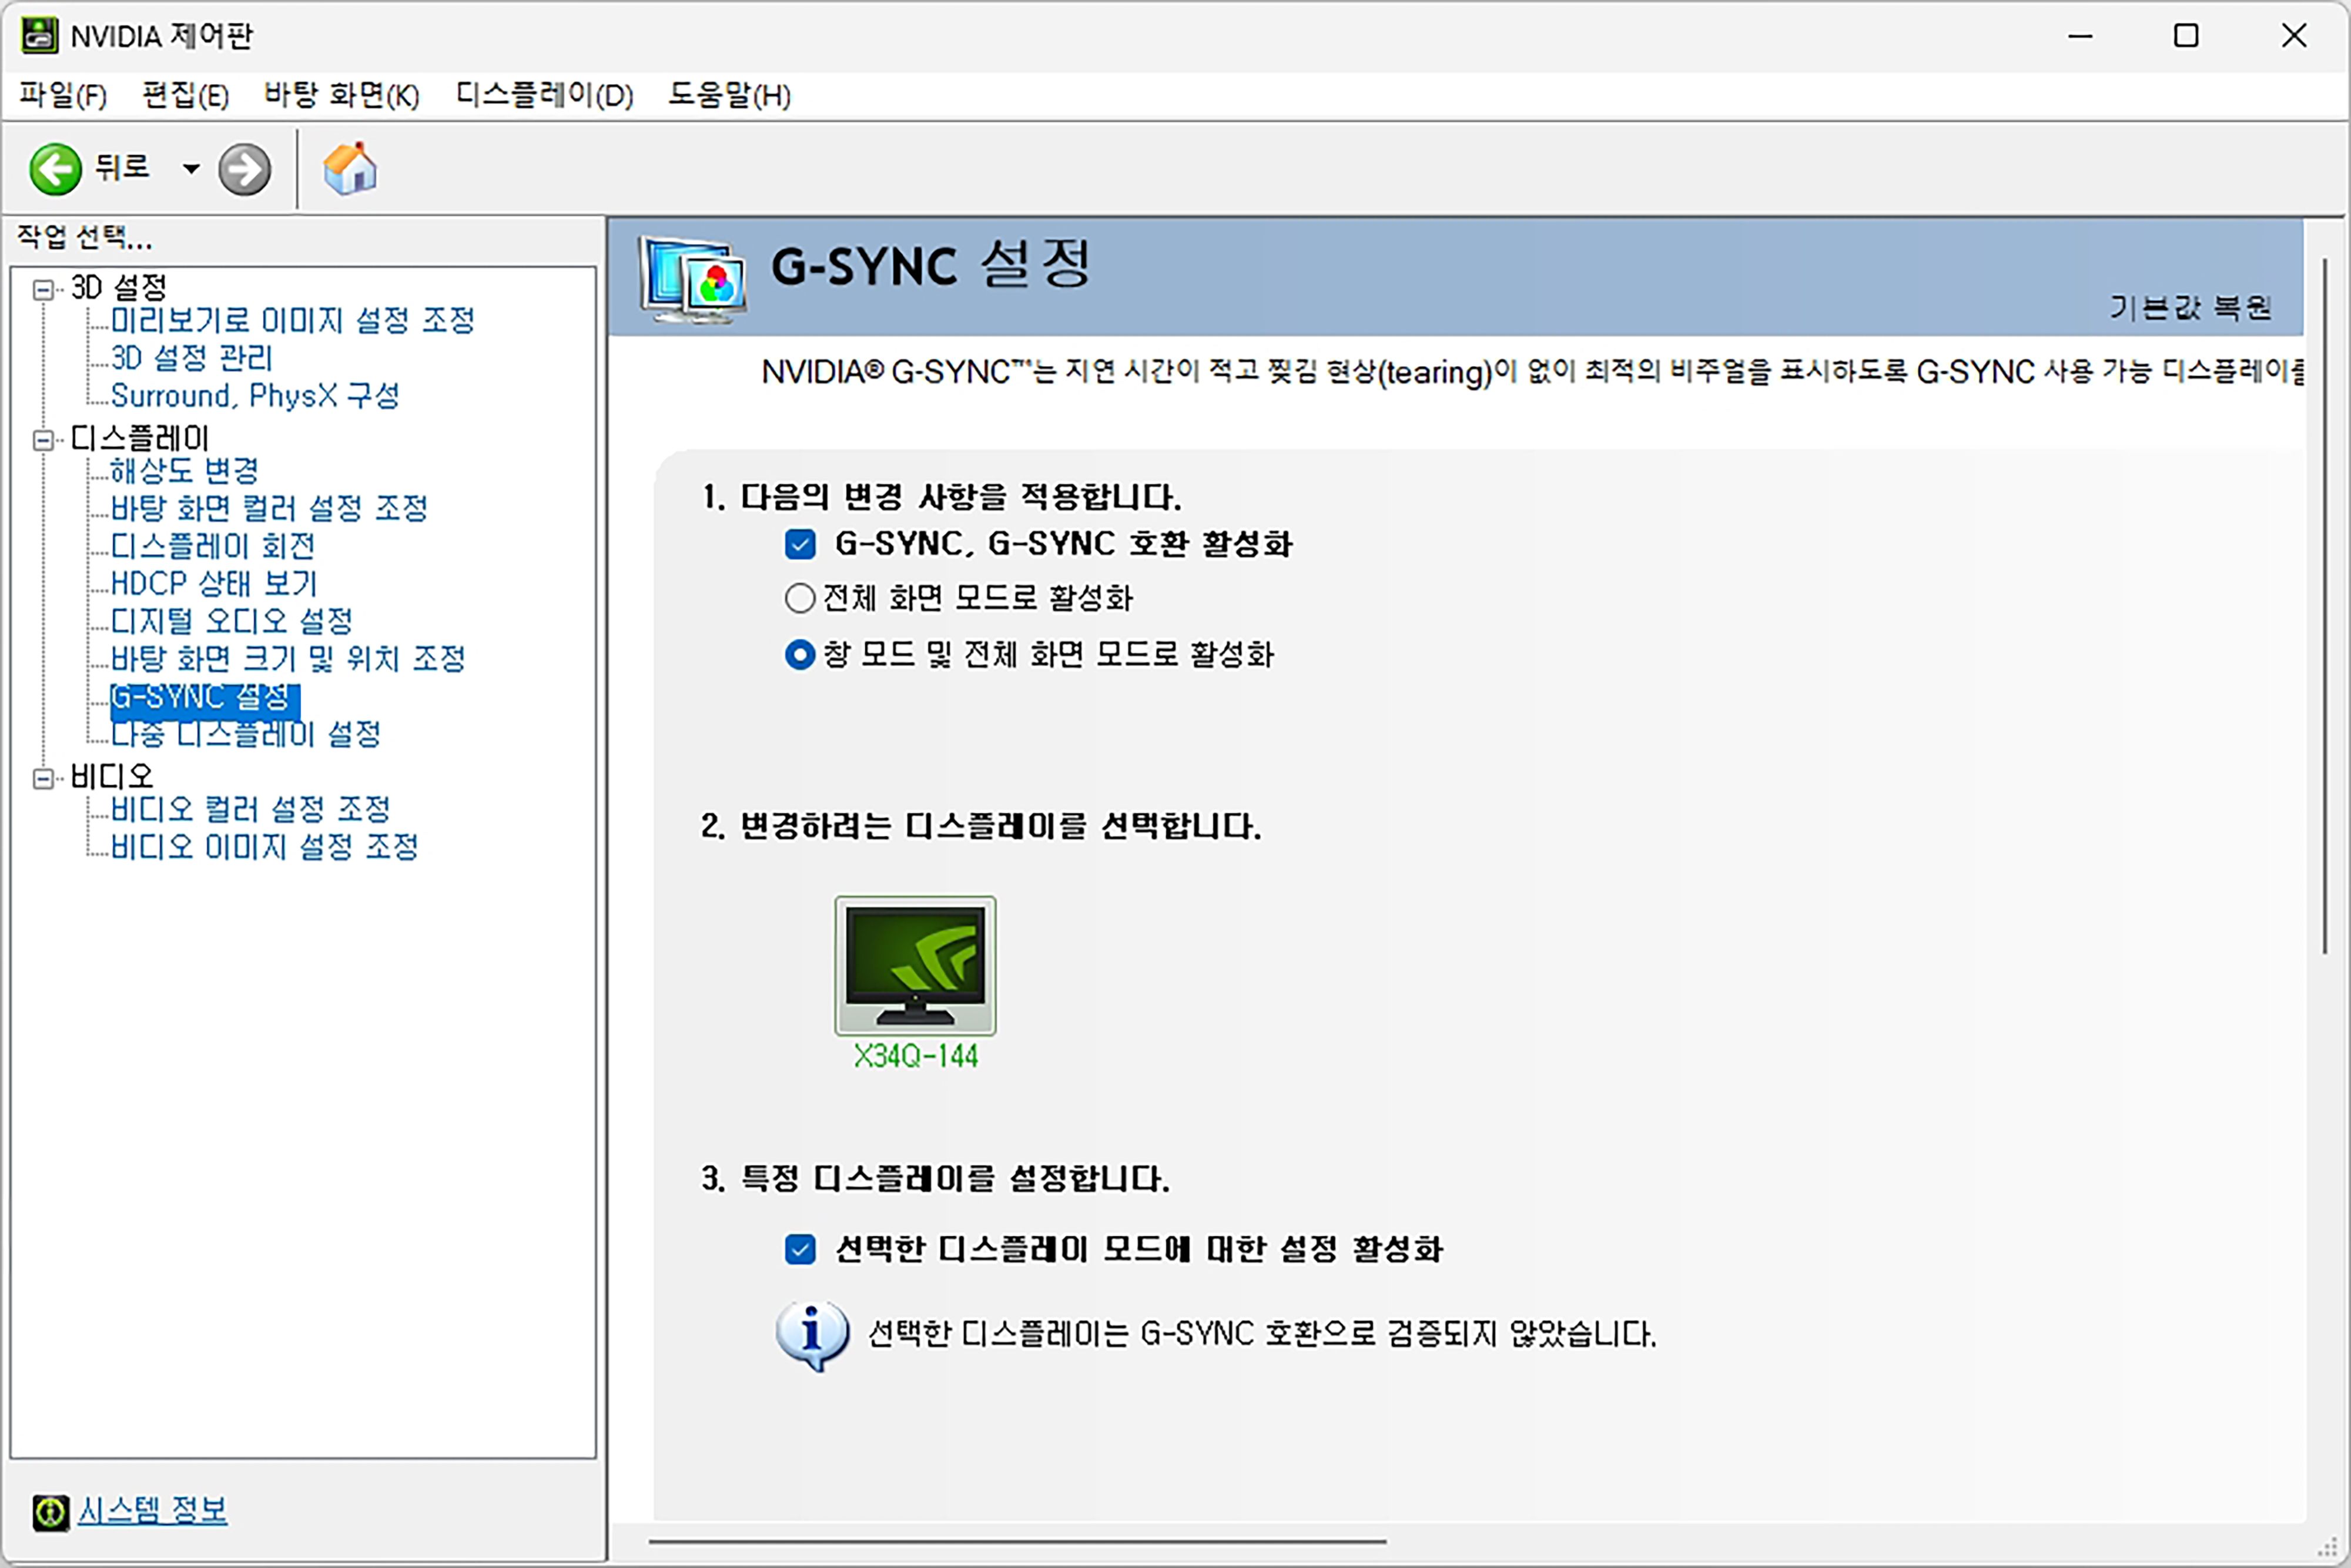Image resolution: width=2351 pixels, height=1568 pixels.
Task: Click the NVIDIA title bar app icon
Action: point(39,35)
